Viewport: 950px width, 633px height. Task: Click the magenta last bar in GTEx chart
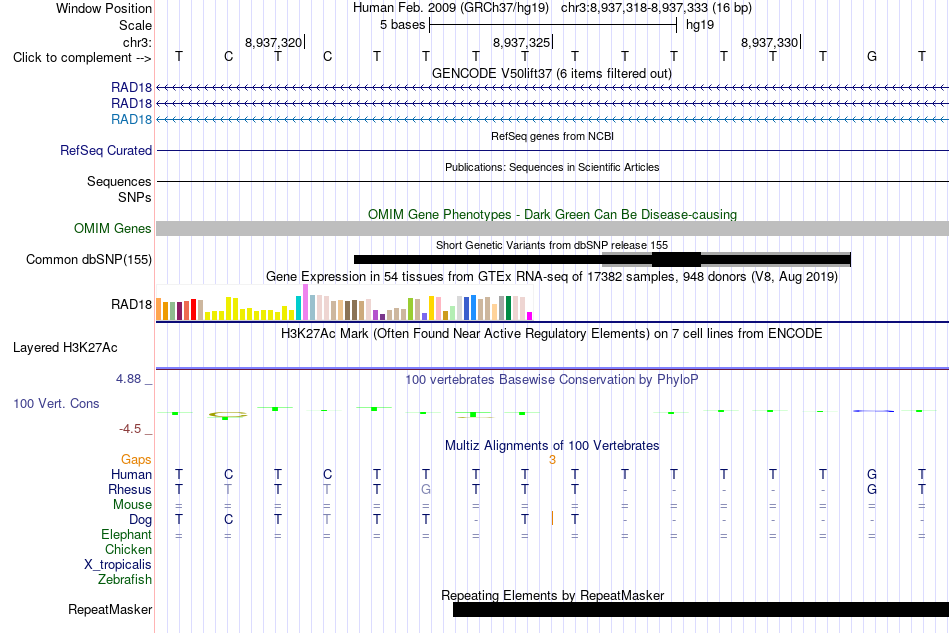click(x=530, y=316)
